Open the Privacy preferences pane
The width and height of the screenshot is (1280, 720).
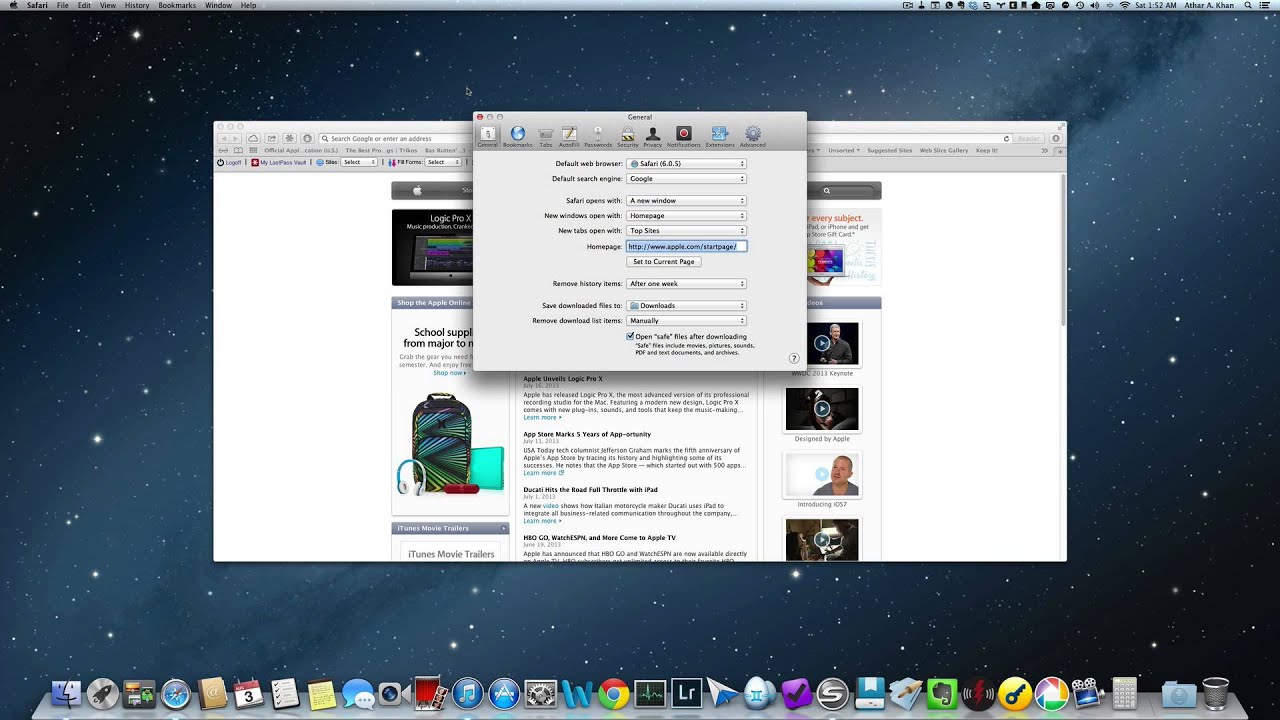[x=653, y=137]
